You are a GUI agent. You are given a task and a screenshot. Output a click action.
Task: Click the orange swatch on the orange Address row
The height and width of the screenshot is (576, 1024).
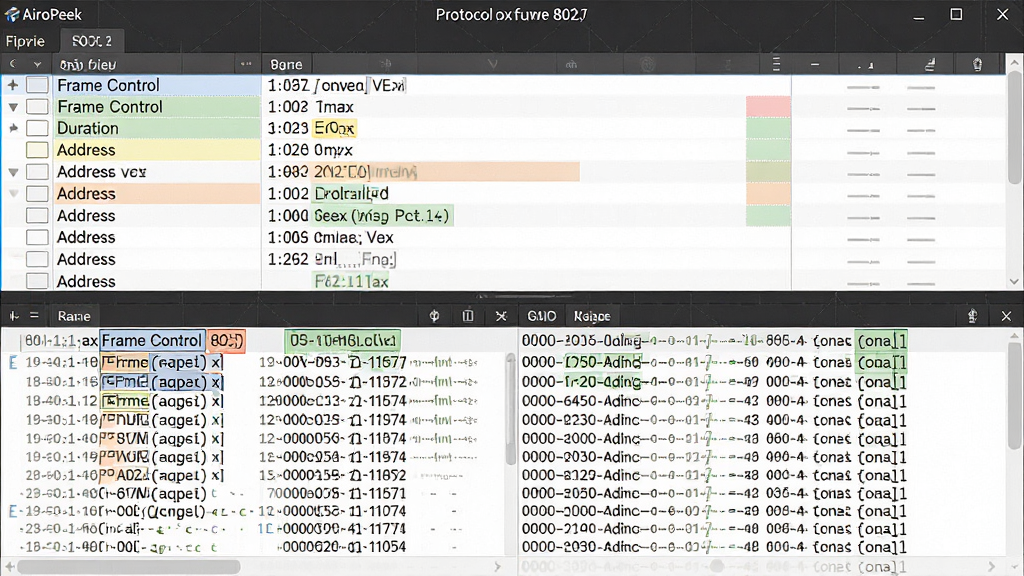click(768, 193)
